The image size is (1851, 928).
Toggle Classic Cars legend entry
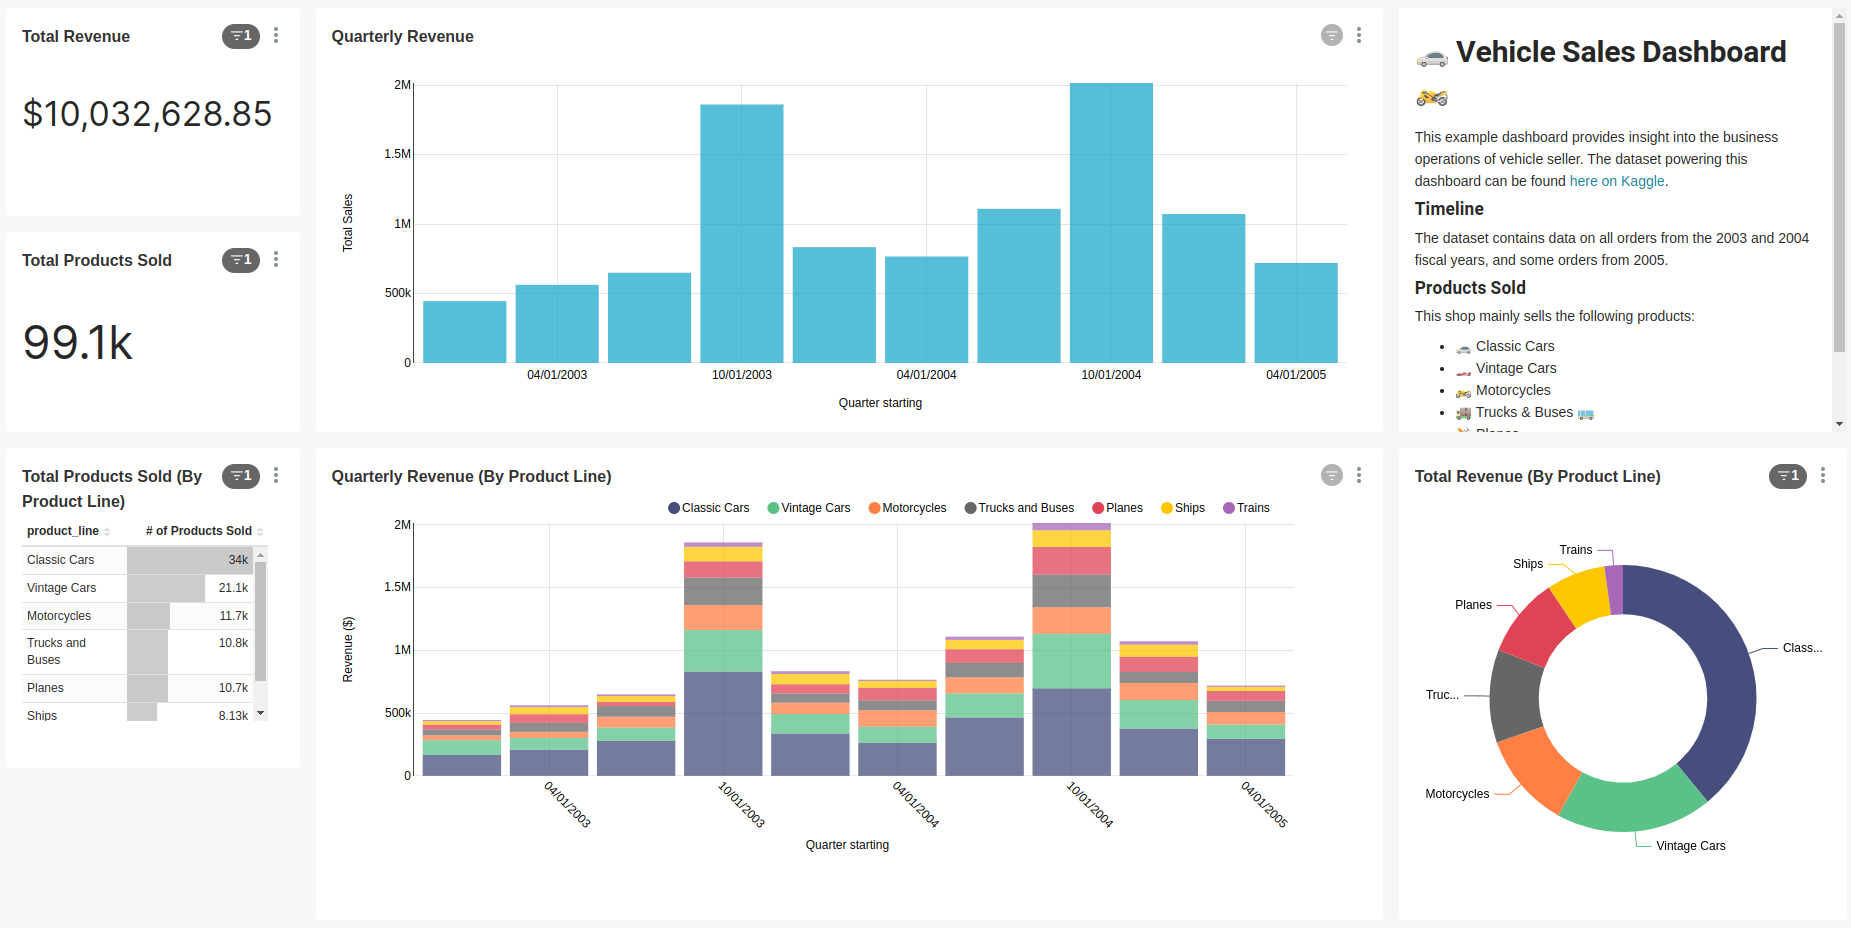[709, 508]
